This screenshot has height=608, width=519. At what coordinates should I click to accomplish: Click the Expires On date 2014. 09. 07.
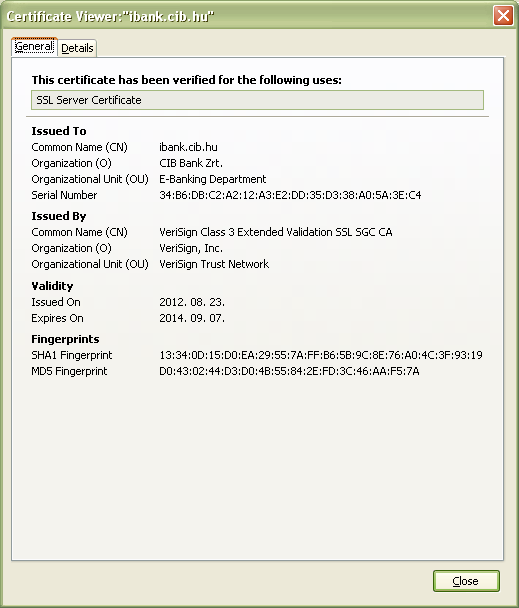click(x=192, y=318)
